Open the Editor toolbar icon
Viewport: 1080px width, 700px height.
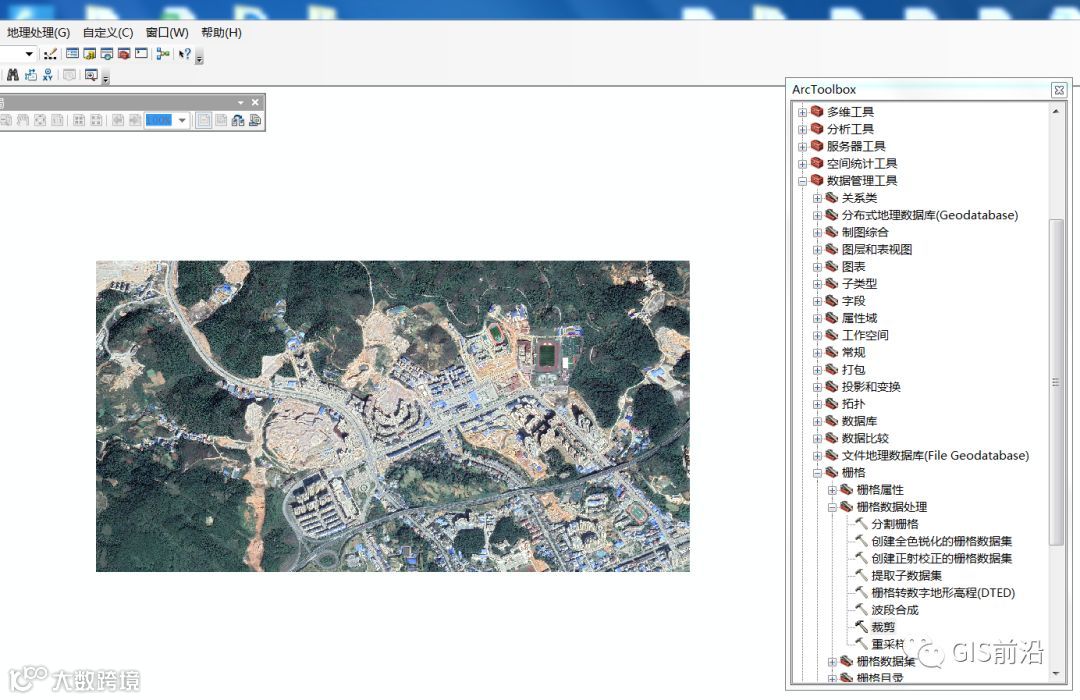pyautogui.click(x=50, y=53)
